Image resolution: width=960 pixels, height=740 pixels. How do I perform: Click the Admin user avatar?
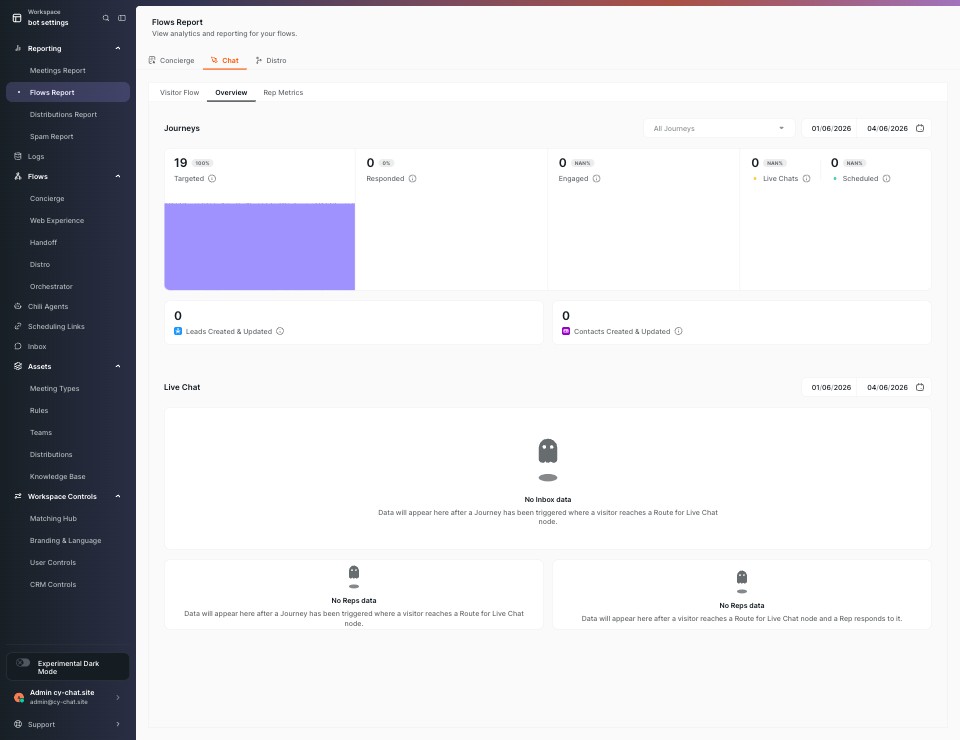click(x=19, y=697)
